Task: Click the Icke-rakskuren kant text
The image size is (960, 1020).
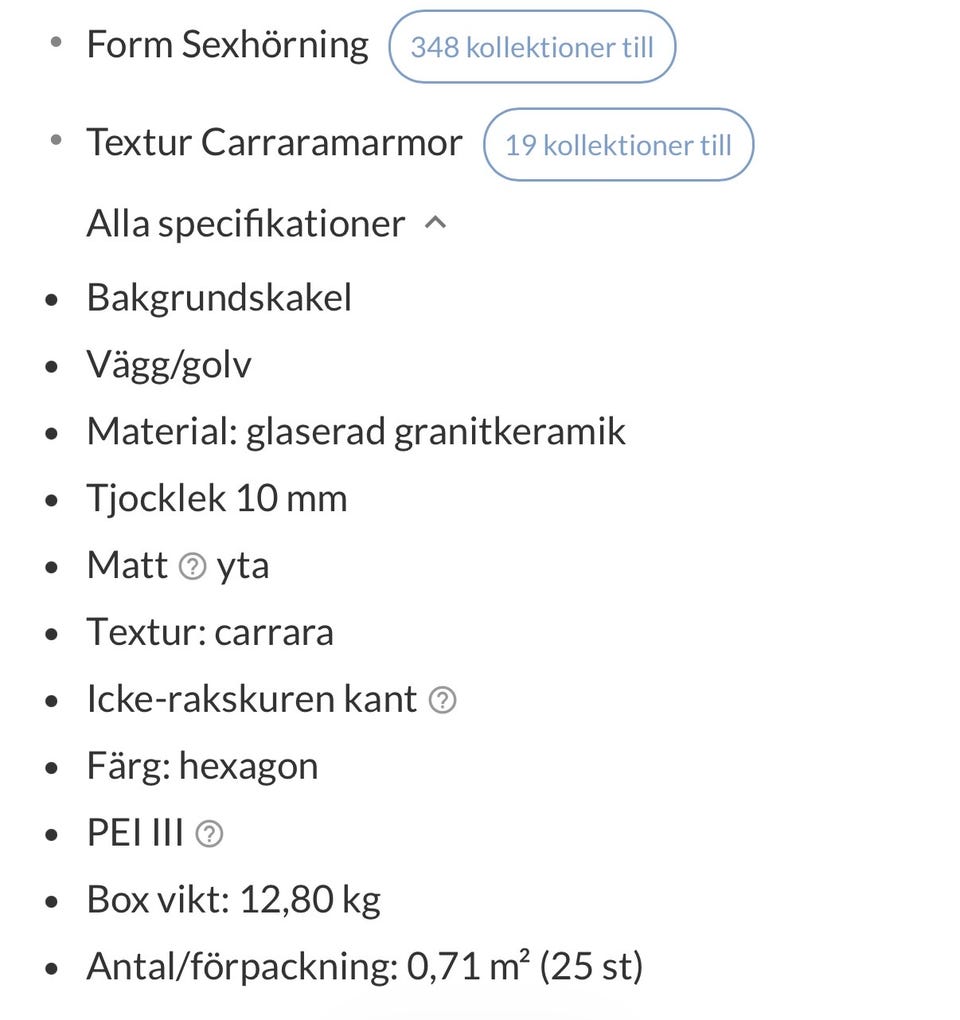Action: [x=251, y=700]
